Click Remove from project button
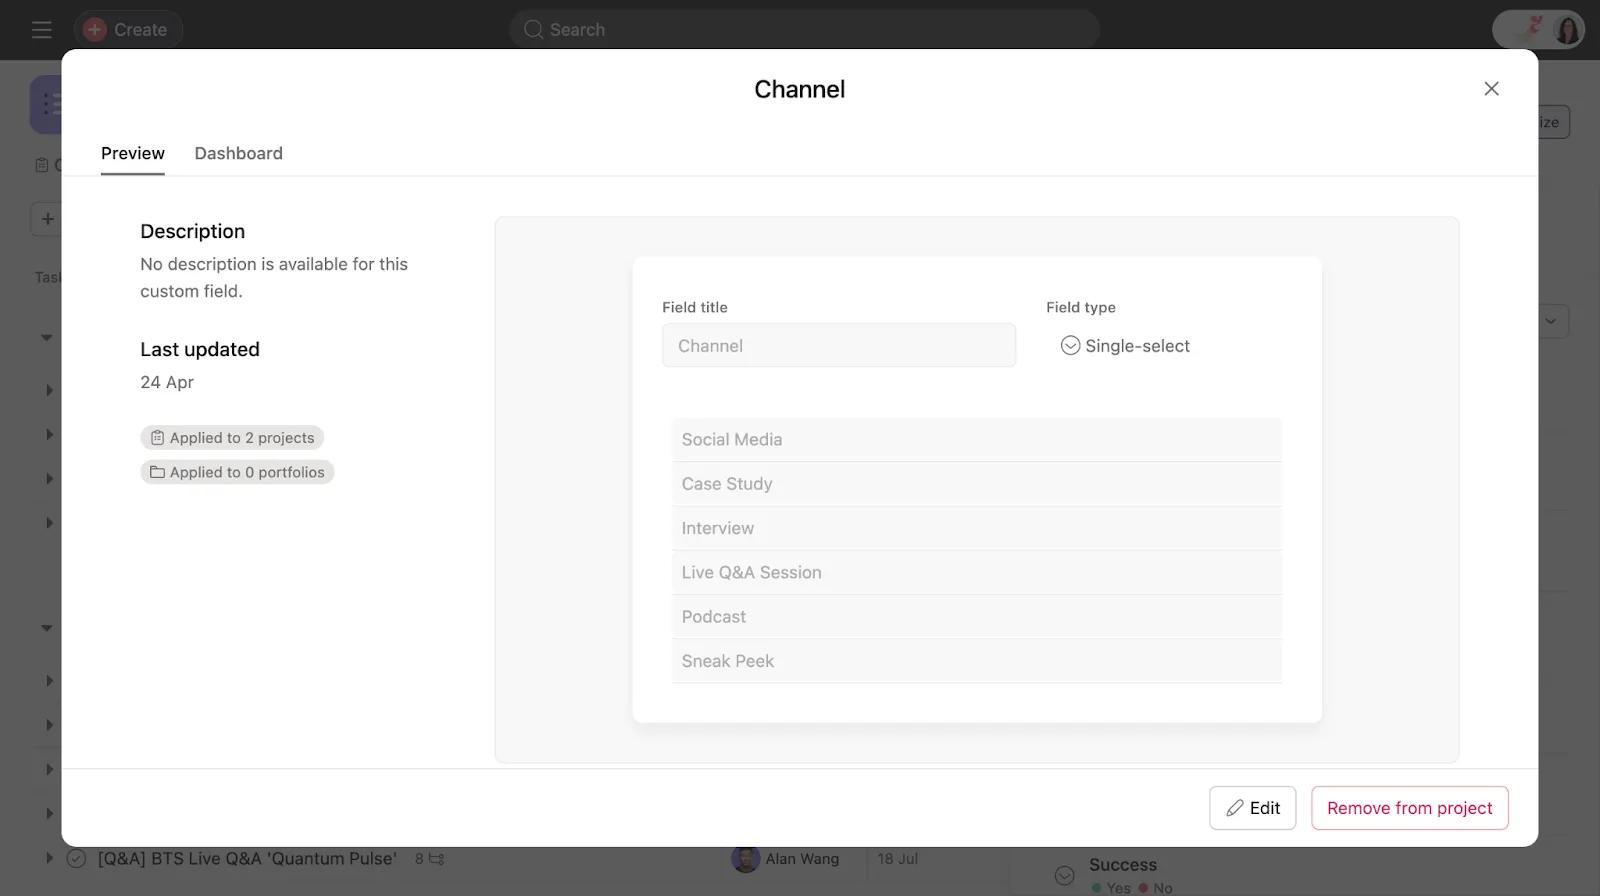 point(1409,808)
